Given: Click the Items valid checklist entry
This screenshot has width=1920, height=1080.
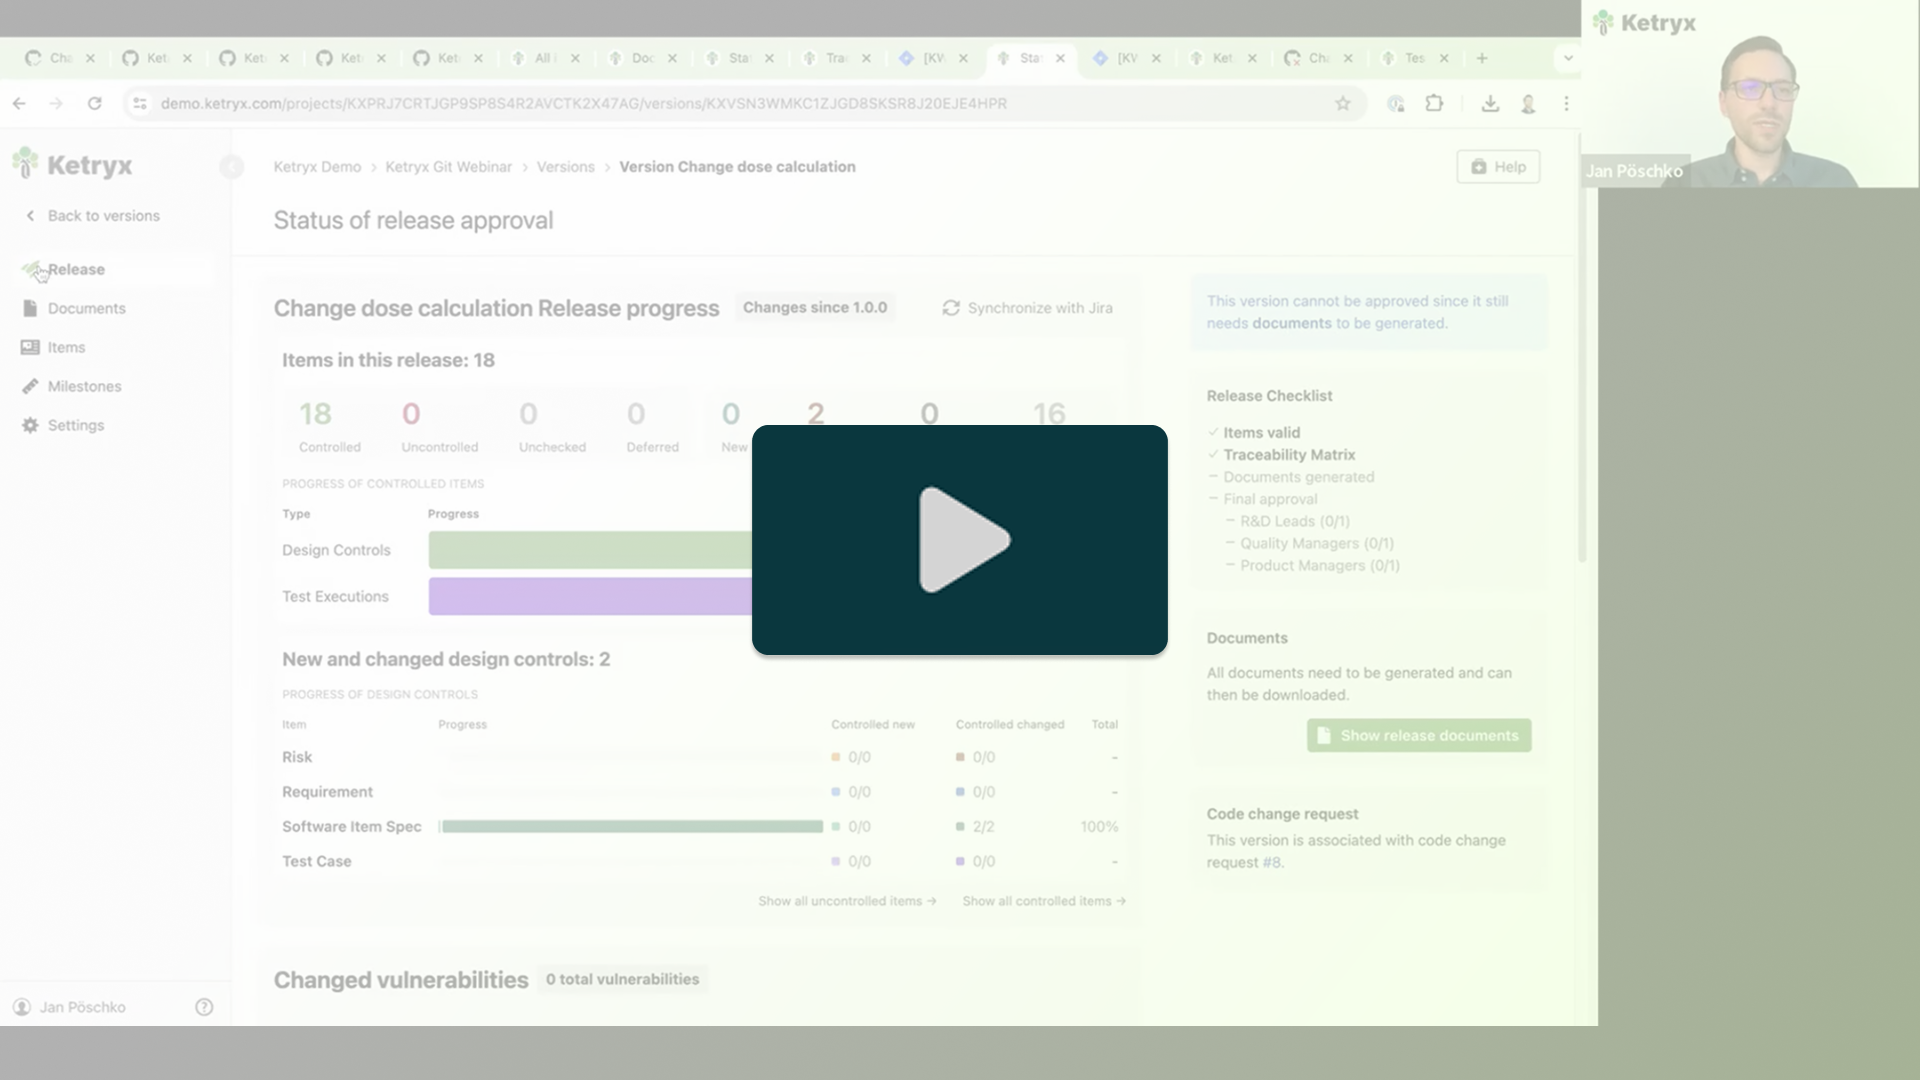Looking at the screenshot, I should [1261, 433].
